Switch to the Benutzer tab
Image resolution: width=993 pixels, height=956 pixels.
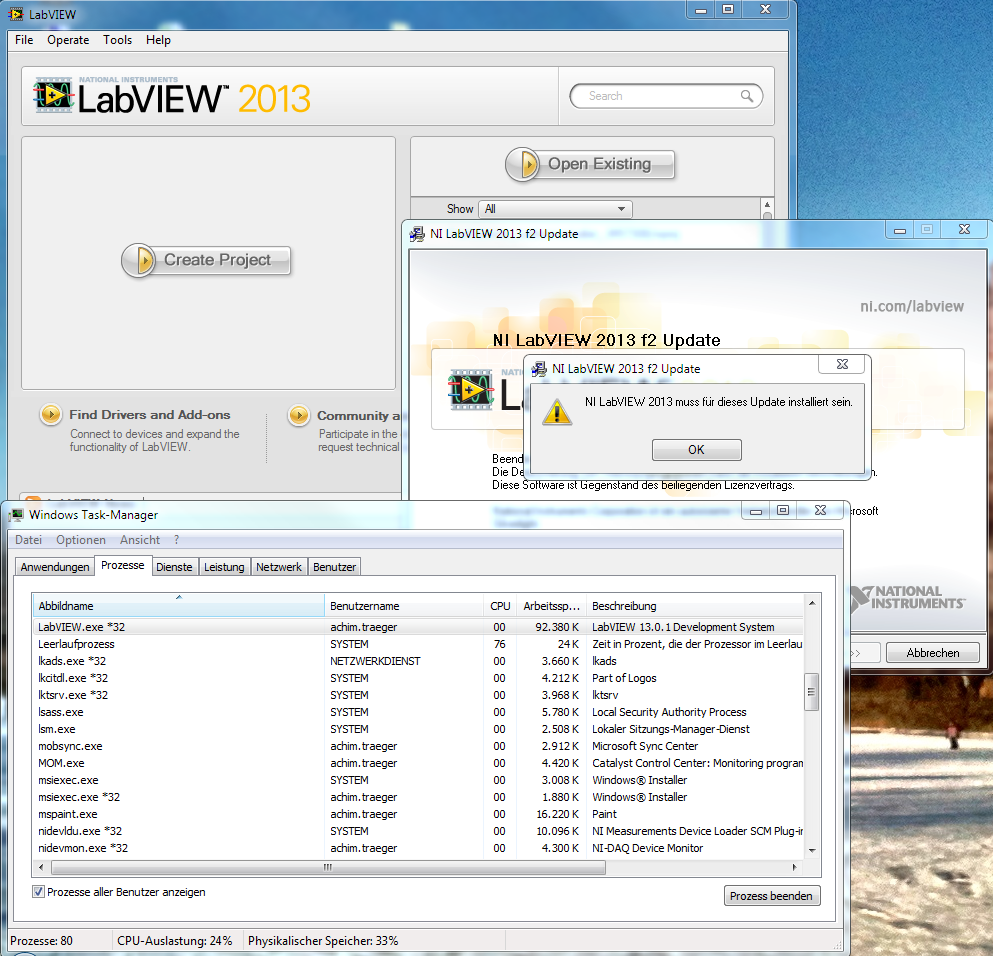(x=334, y=567)
